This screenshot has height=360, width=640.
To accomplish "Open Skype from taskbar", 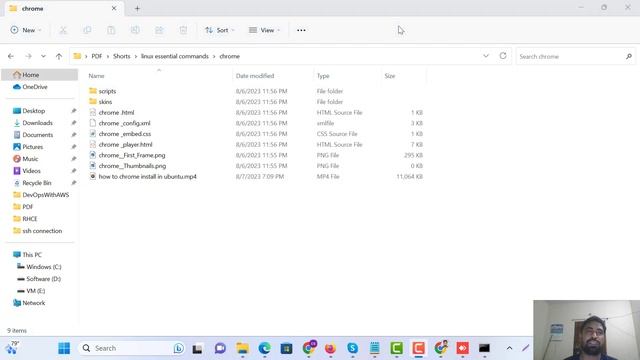I will (352, 348).
